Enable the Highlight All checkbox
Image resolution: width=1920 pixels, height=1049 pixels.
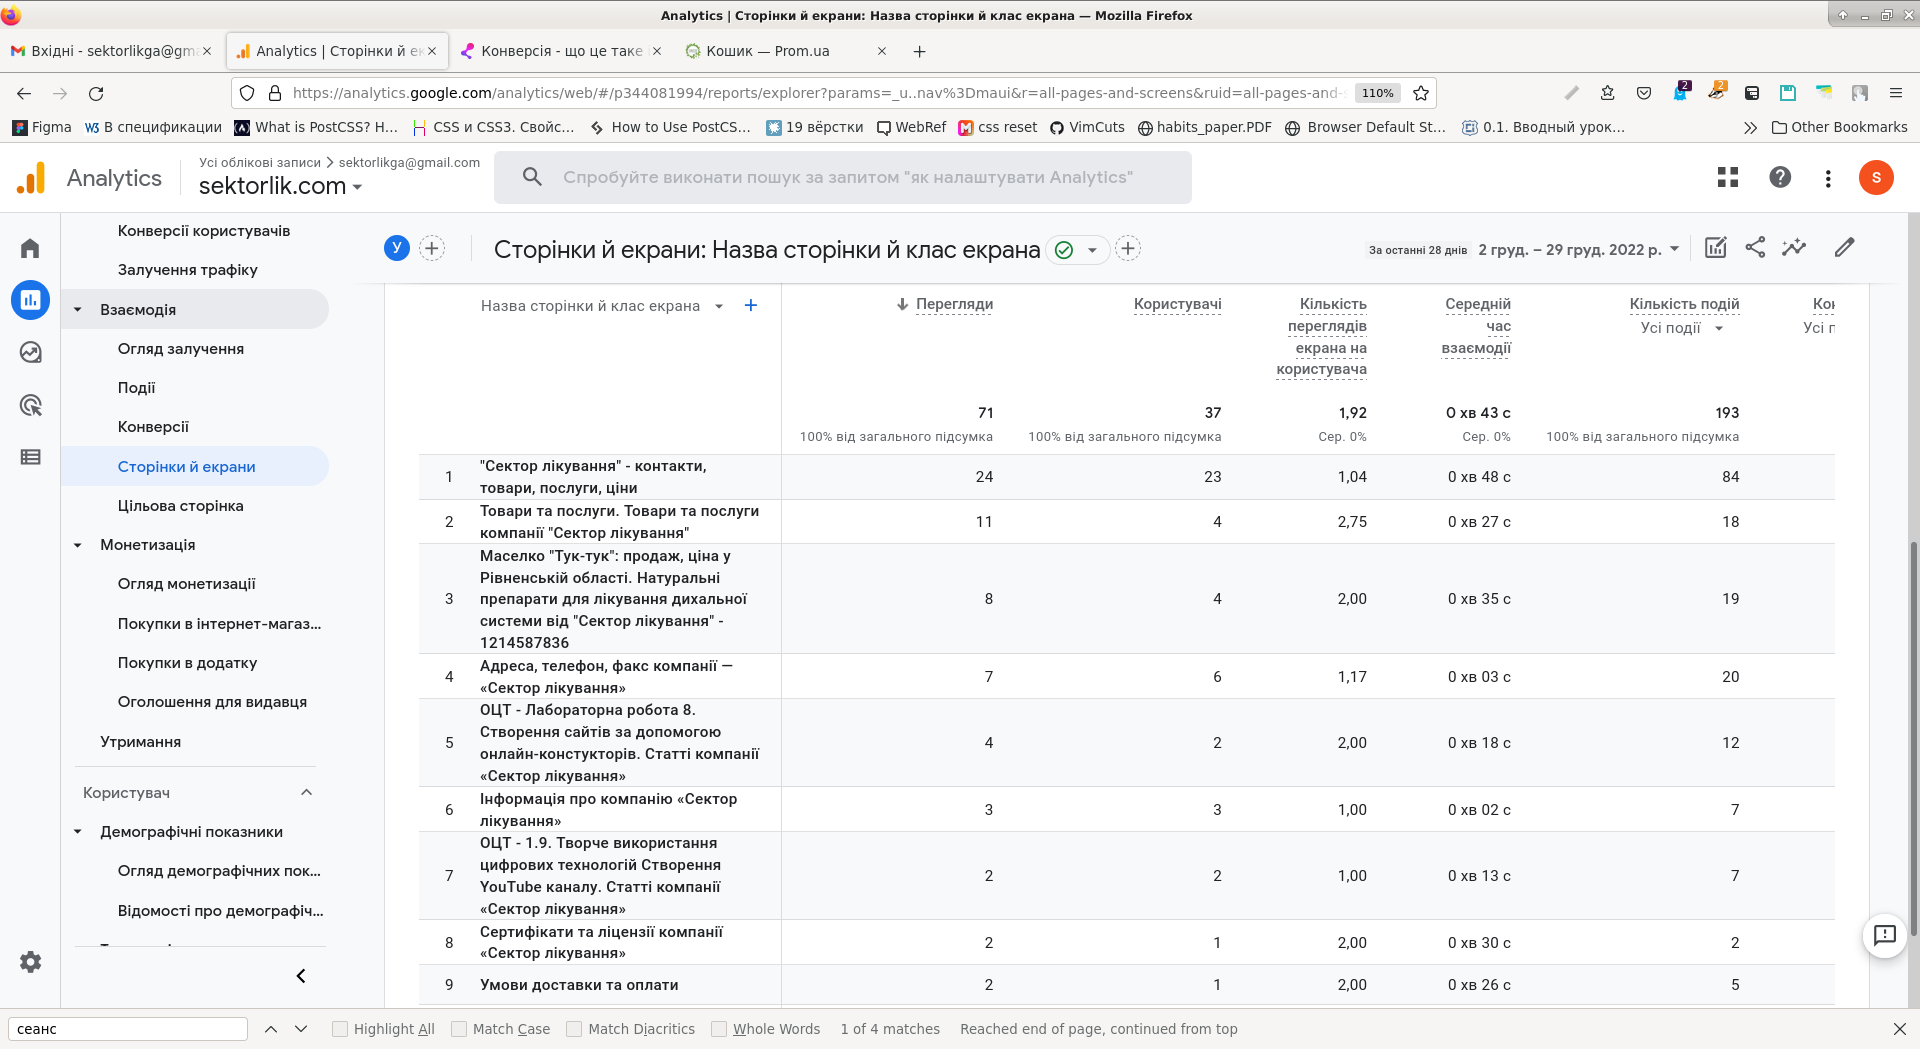(x=340, y=1029)
